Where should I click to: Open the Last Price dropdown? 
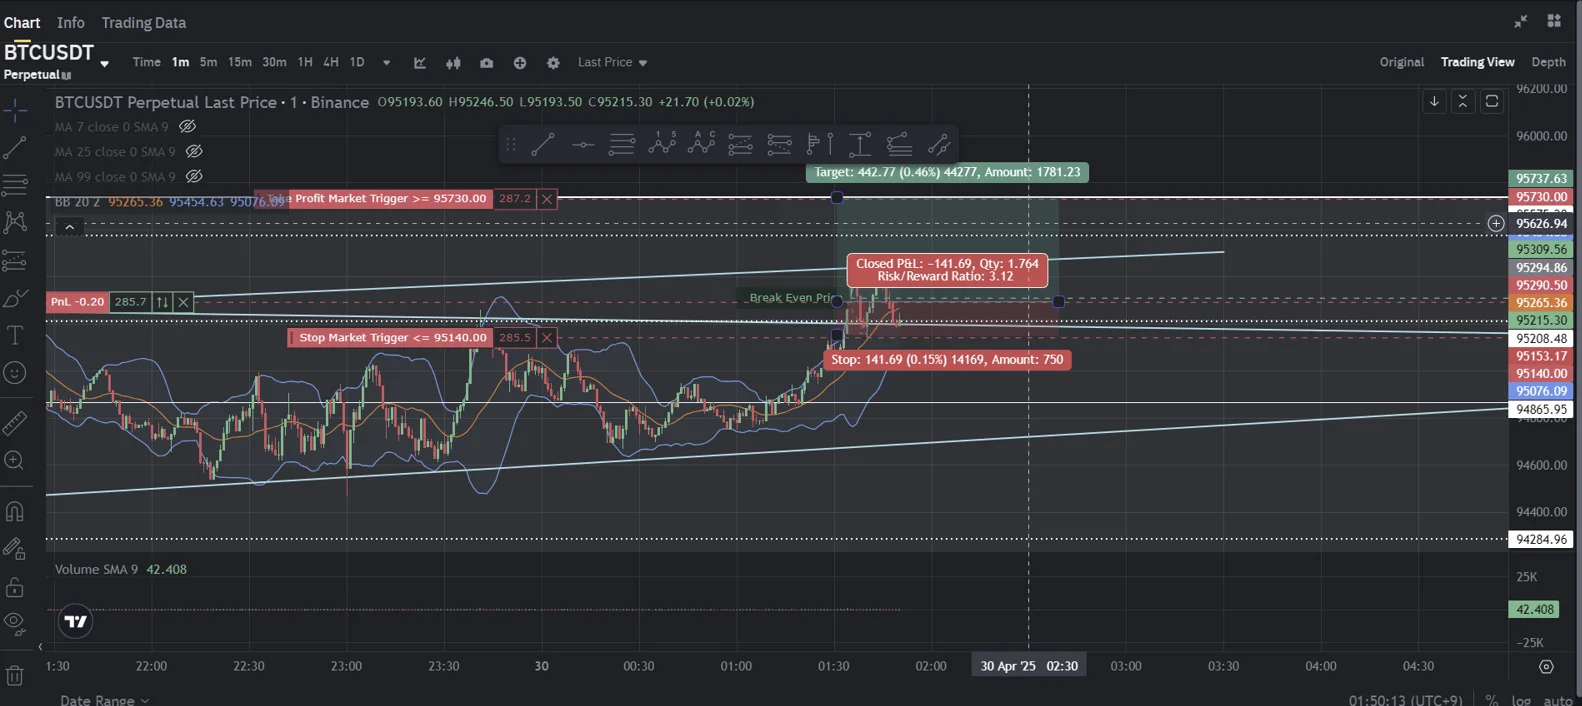[612, 62]
